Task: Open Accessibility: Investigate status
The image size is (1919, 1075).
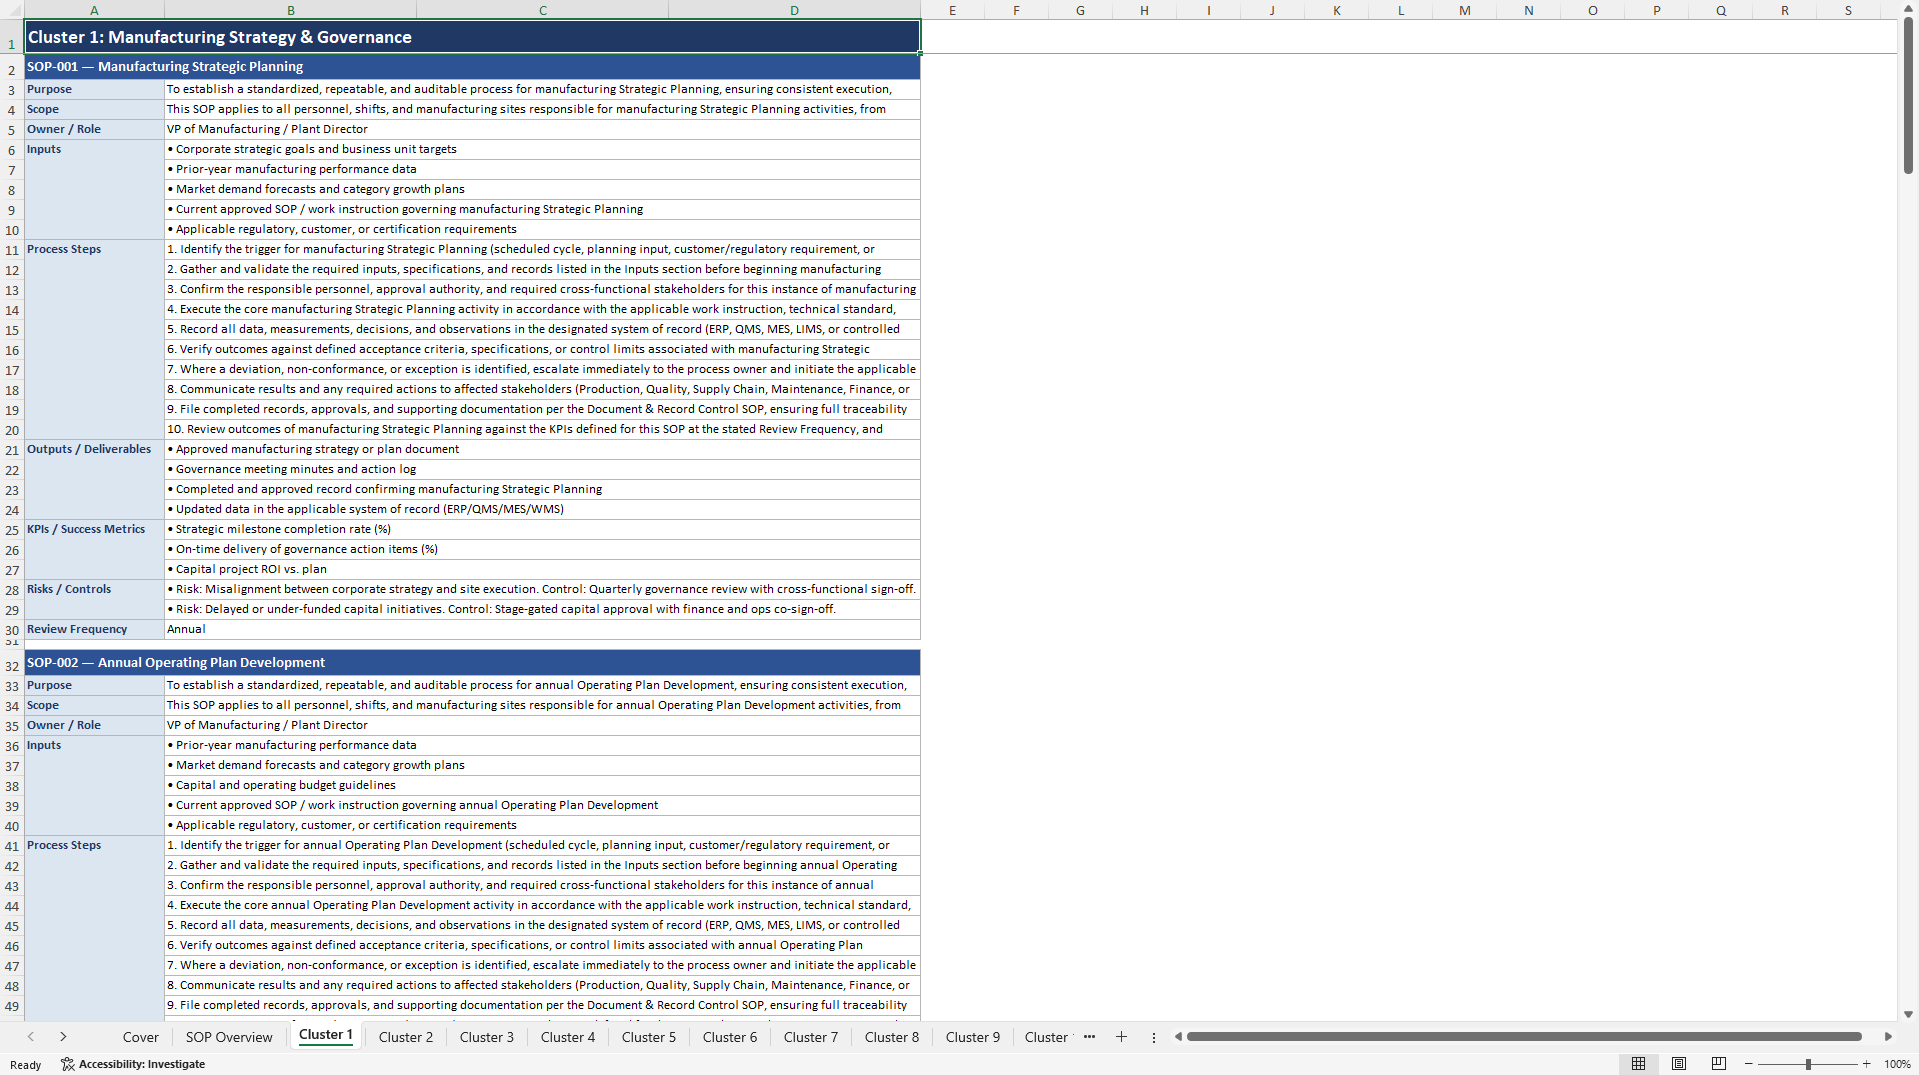Action: [x=133, y=1064]
